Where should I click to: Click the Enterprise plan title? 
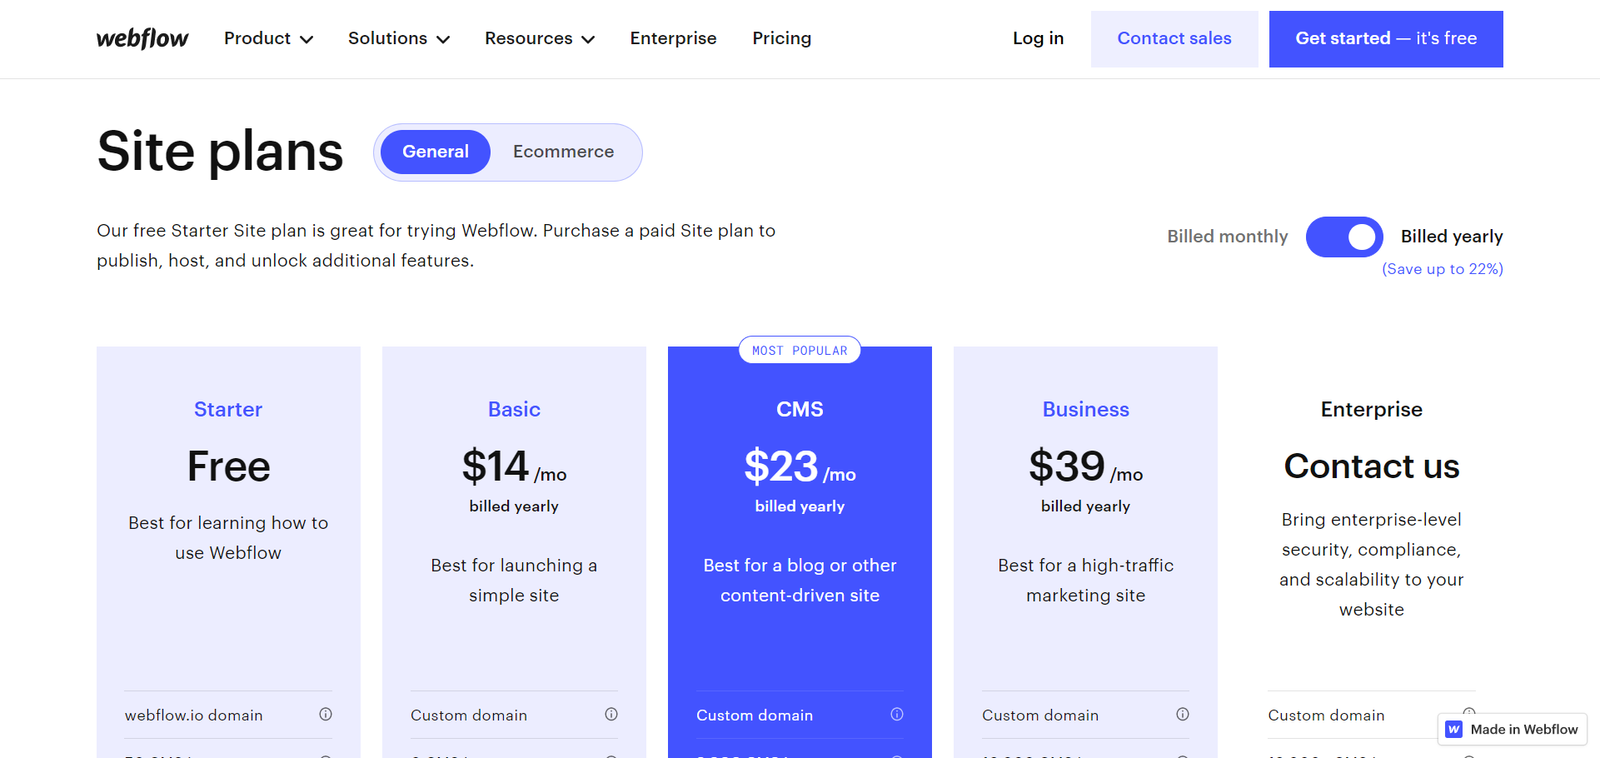(1371, 409)
